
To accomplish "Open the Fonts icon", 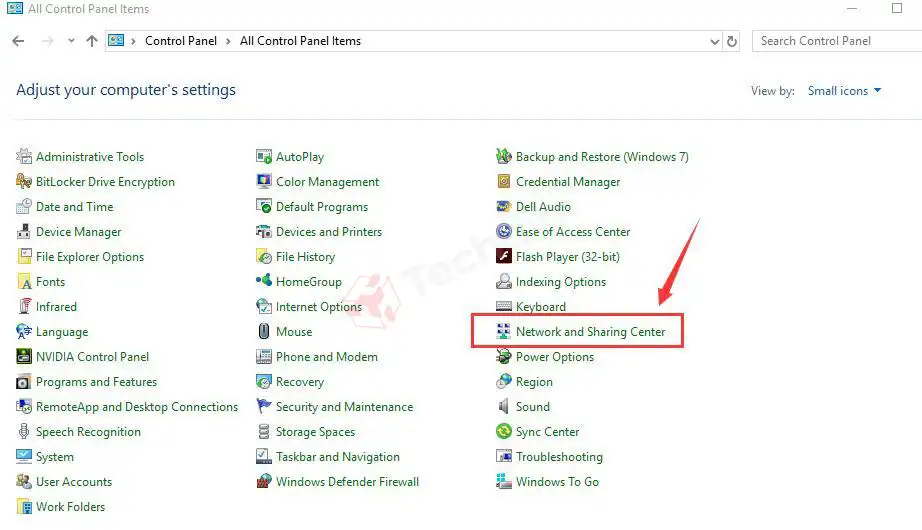I will click(x=24, y=282).
